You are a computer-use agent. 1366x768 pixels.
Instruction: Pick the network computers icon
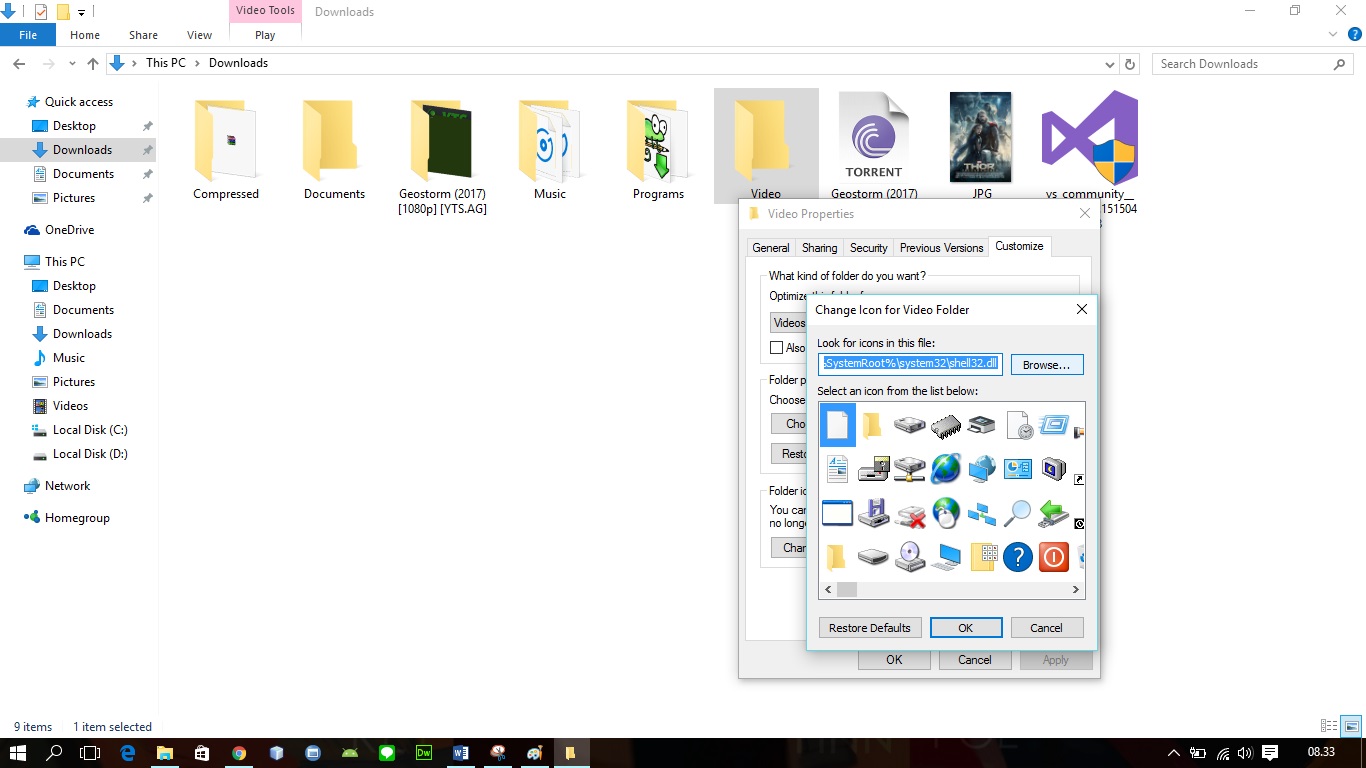click(981, 514)
